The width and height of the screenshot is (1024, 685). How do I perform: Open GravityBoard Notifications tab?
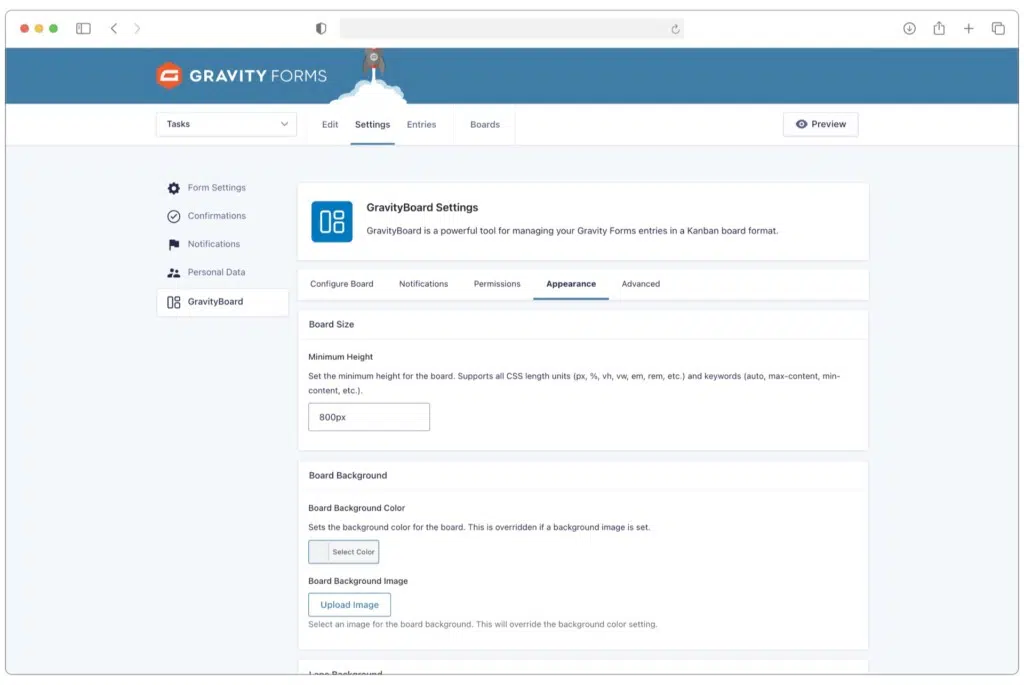(423, 284)
